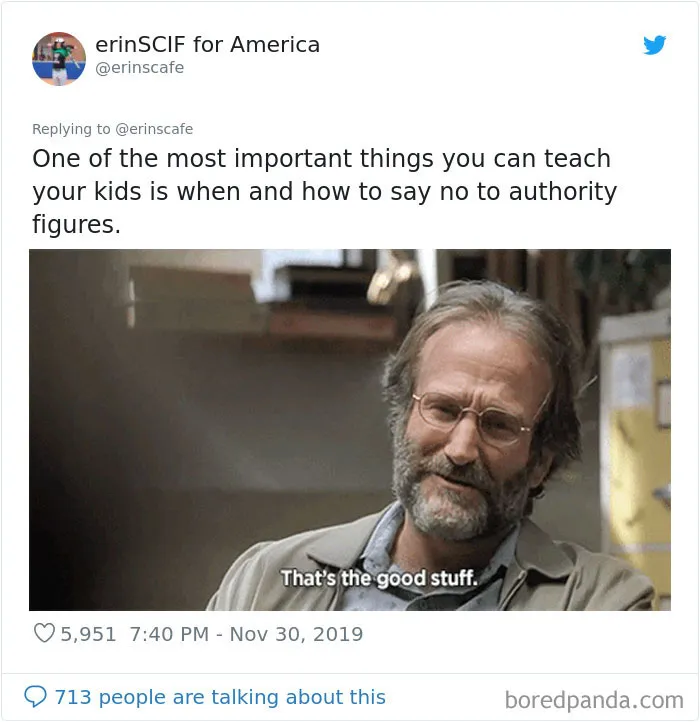
Task: Click the words 'authority figures' in tweet
Action: click(324, 208)
